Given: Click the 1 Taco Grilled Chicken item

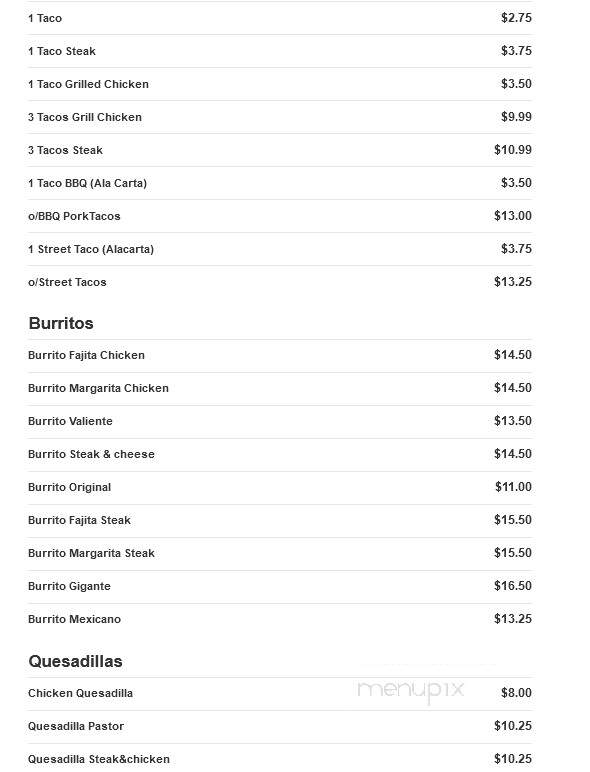Looking at the screenshot, I should point(280,84).
